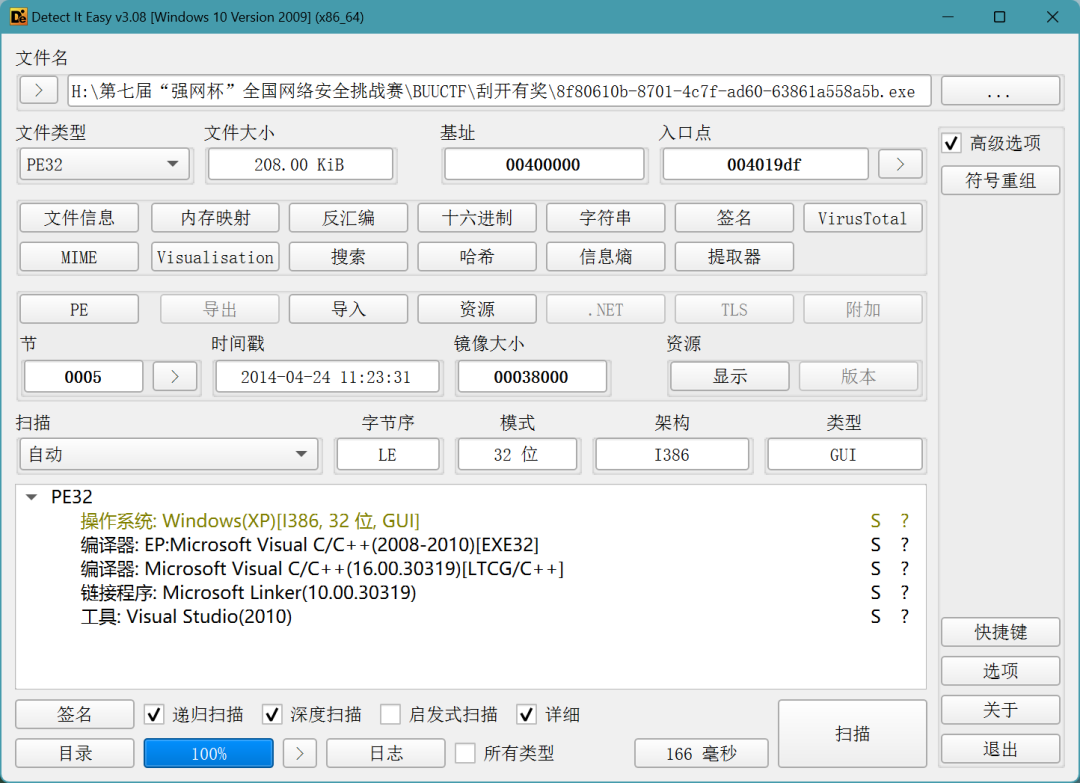Viewport: 1080px width, 783px height.
Task: Click ? for EP:Microsoft Visual C/C++ row
Action: pyautogui.click(x=904, y=545)
